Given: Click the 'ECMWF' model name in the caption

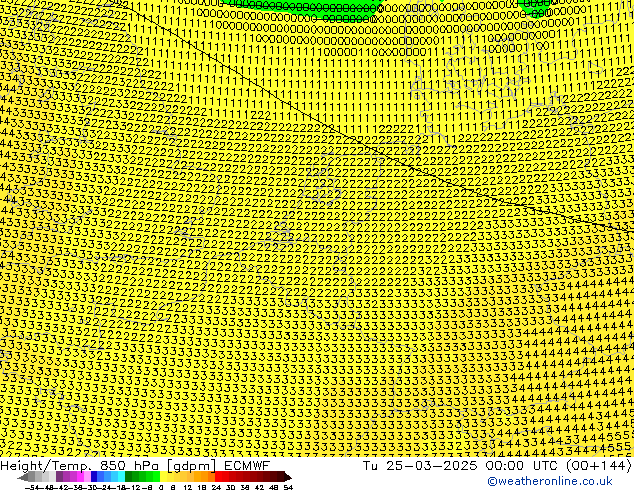Looking at the screenshot, I should point(247,466).
